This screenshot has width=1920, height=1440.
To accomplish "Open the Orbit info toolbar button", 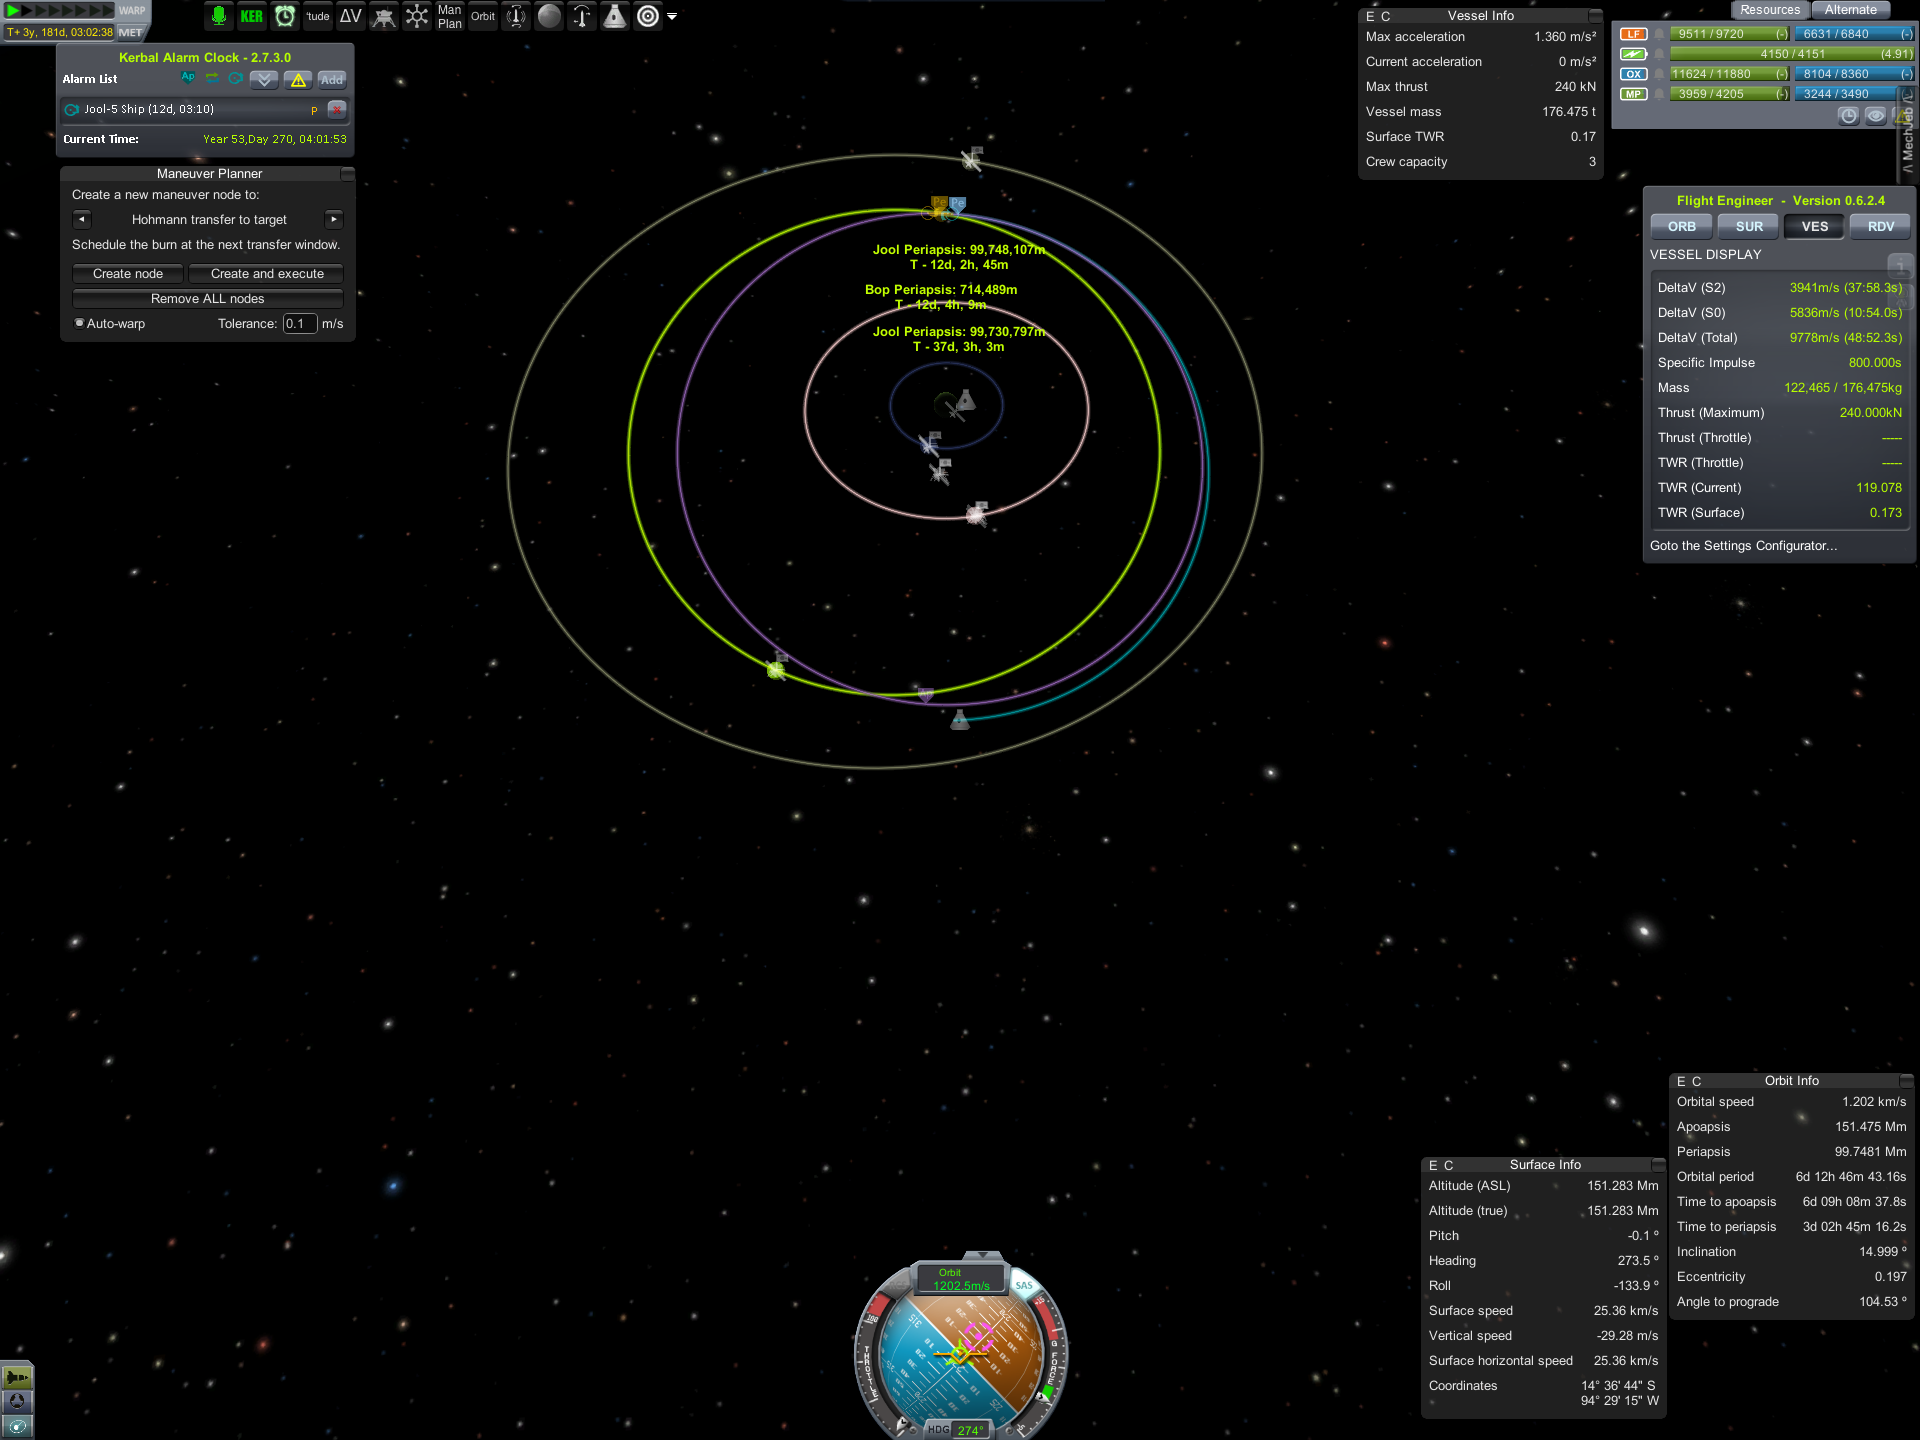I will coord(483,16).
